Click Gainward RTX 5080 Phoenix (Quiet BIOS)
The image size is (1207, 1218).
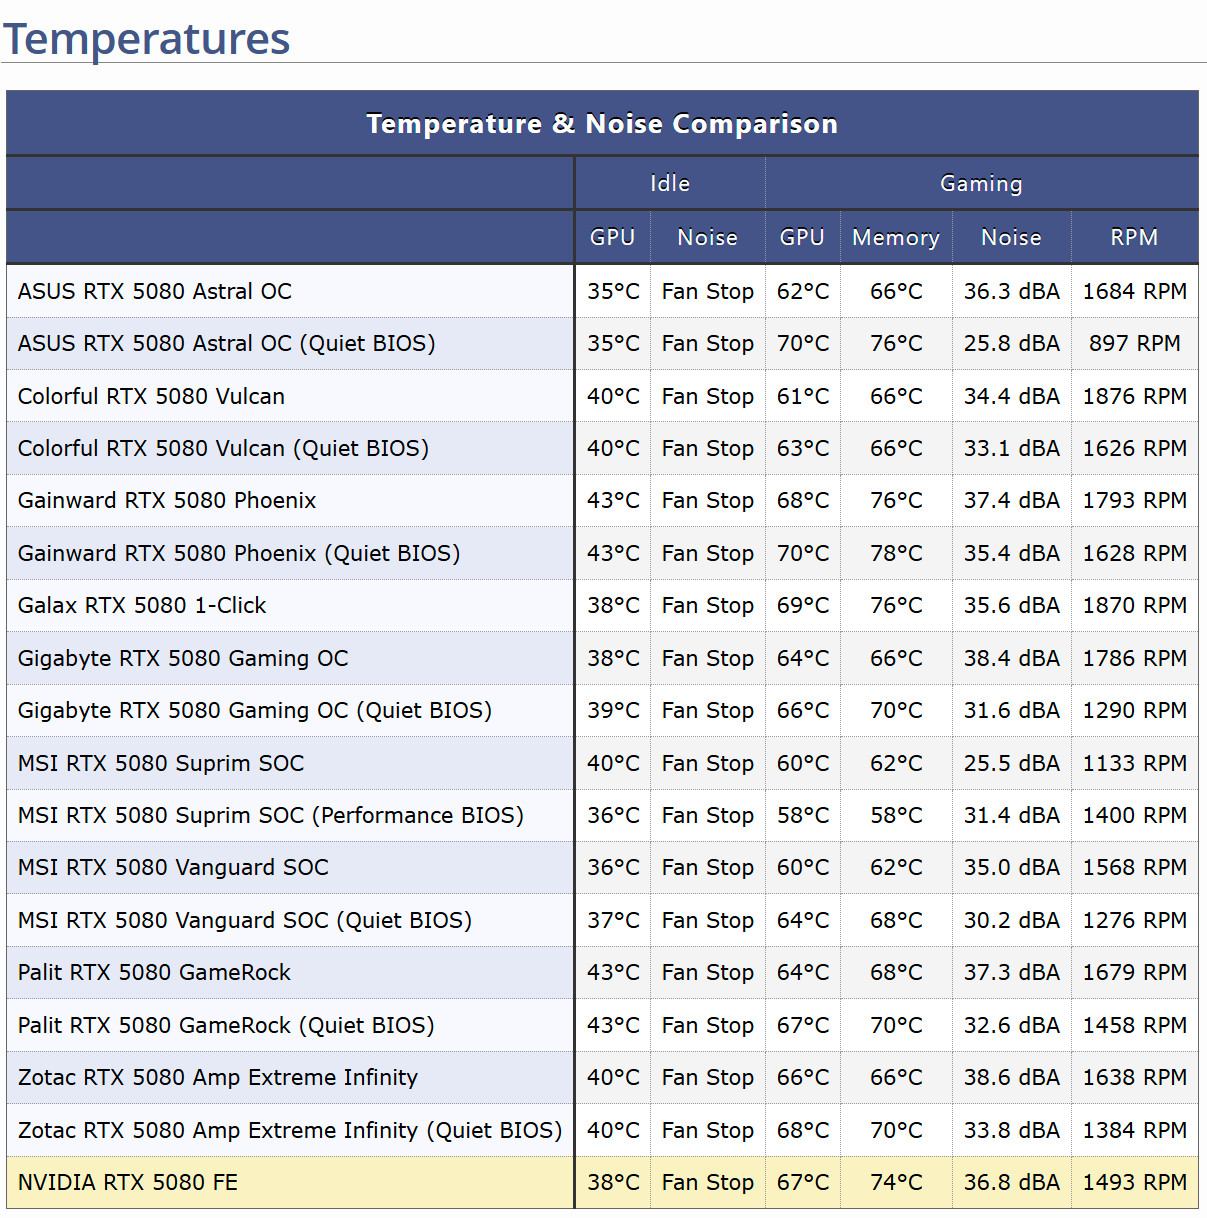(x=239, y=554)
